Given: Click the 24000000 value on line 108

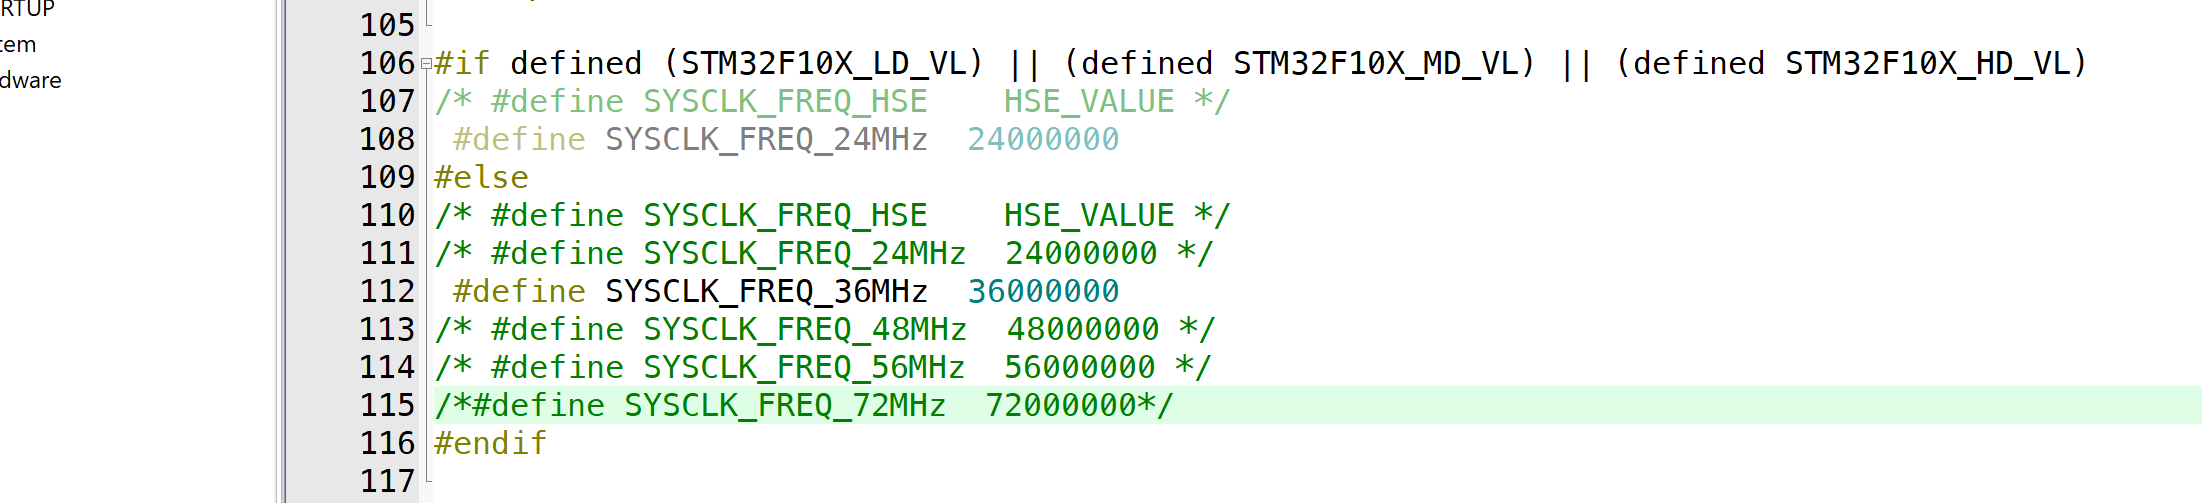Looking at the screenshot, I should 1043,139.
